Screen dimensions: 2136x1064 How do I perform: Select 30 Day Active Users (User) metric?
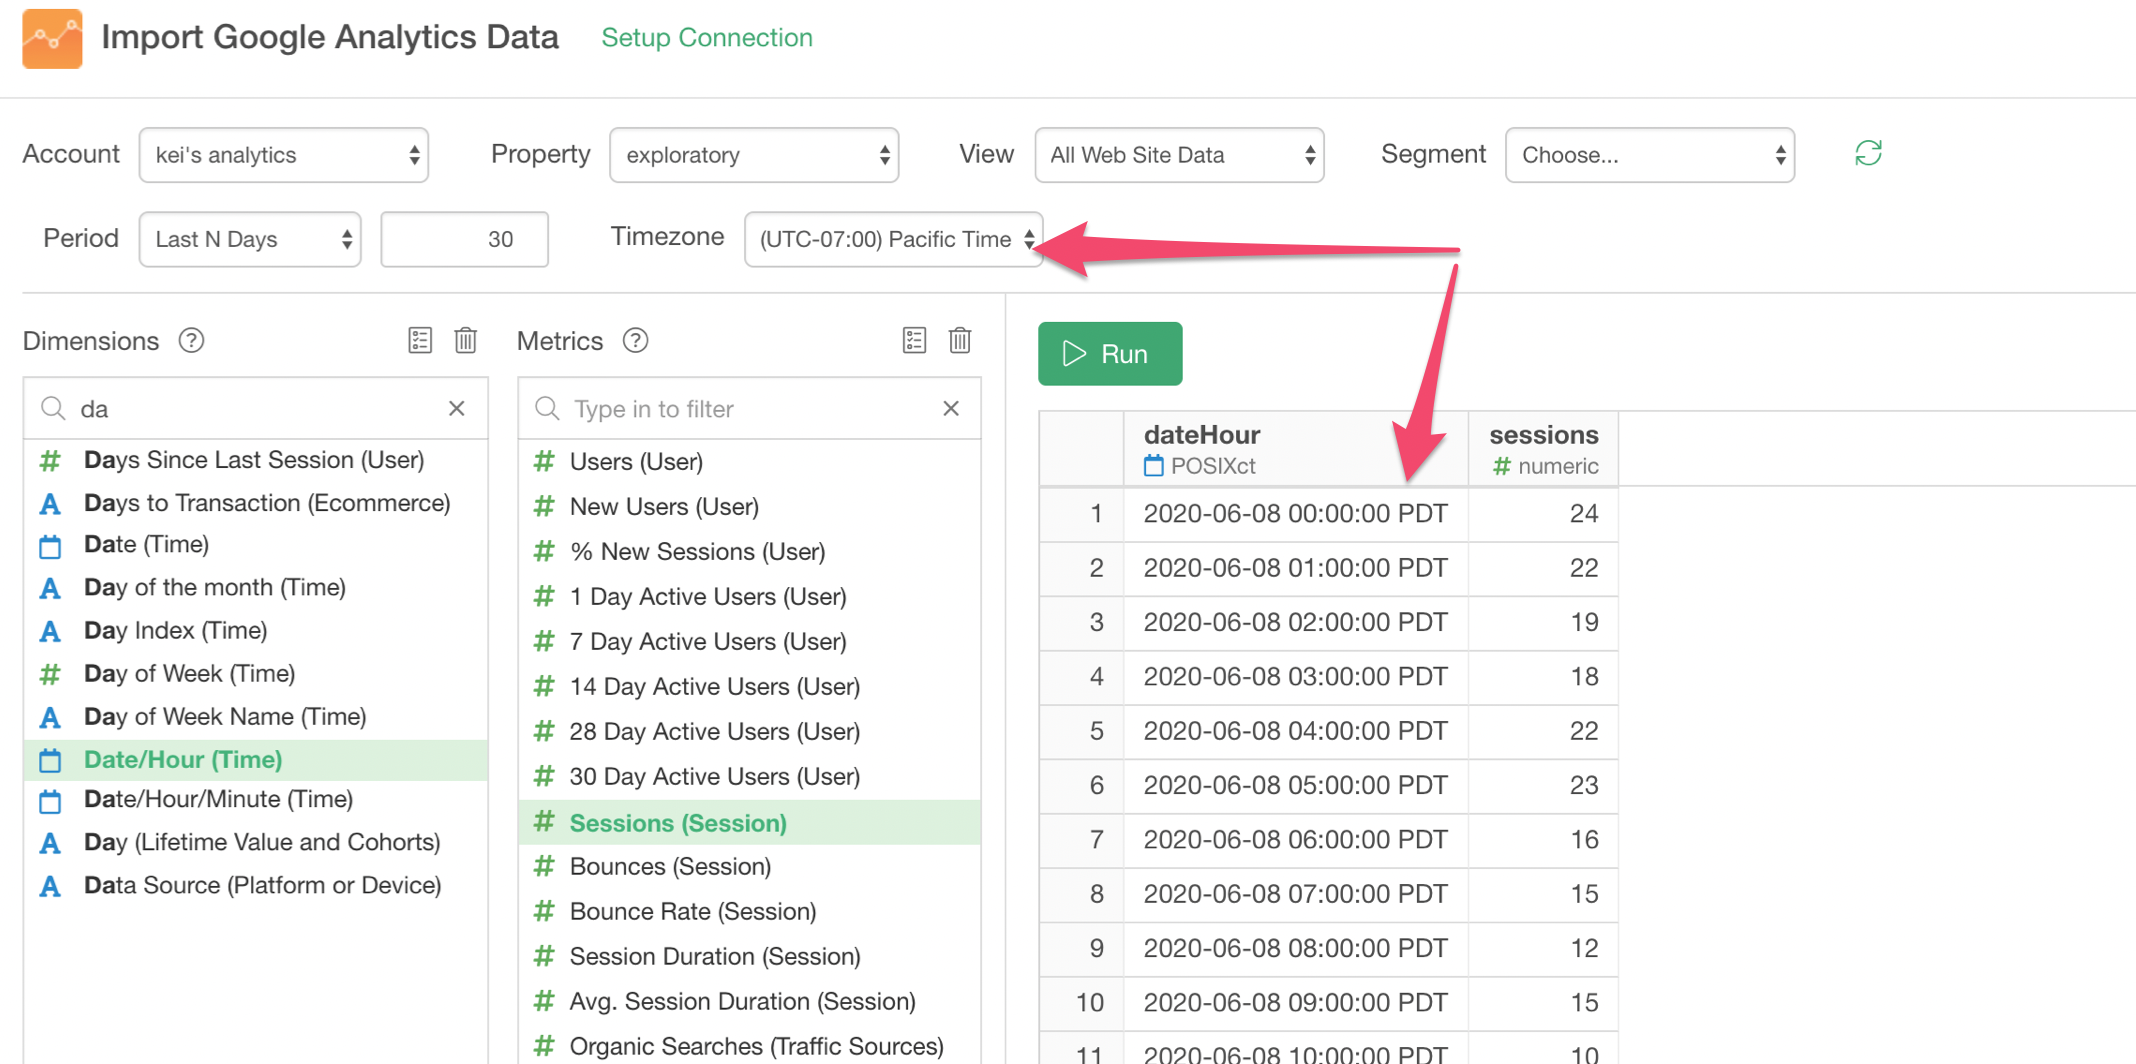(x=749, y=777)
